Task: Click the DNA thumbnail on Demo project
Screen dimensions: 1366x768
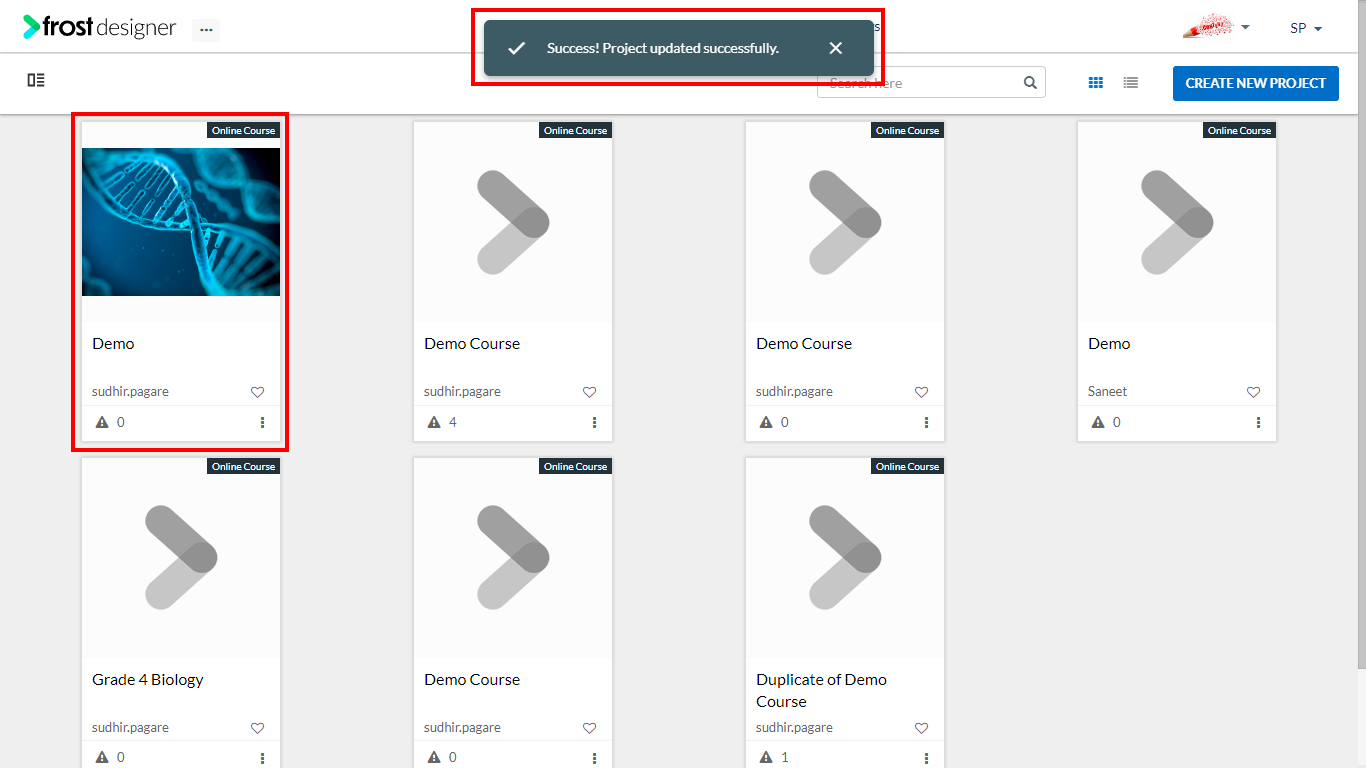Action: pos(181,222)
